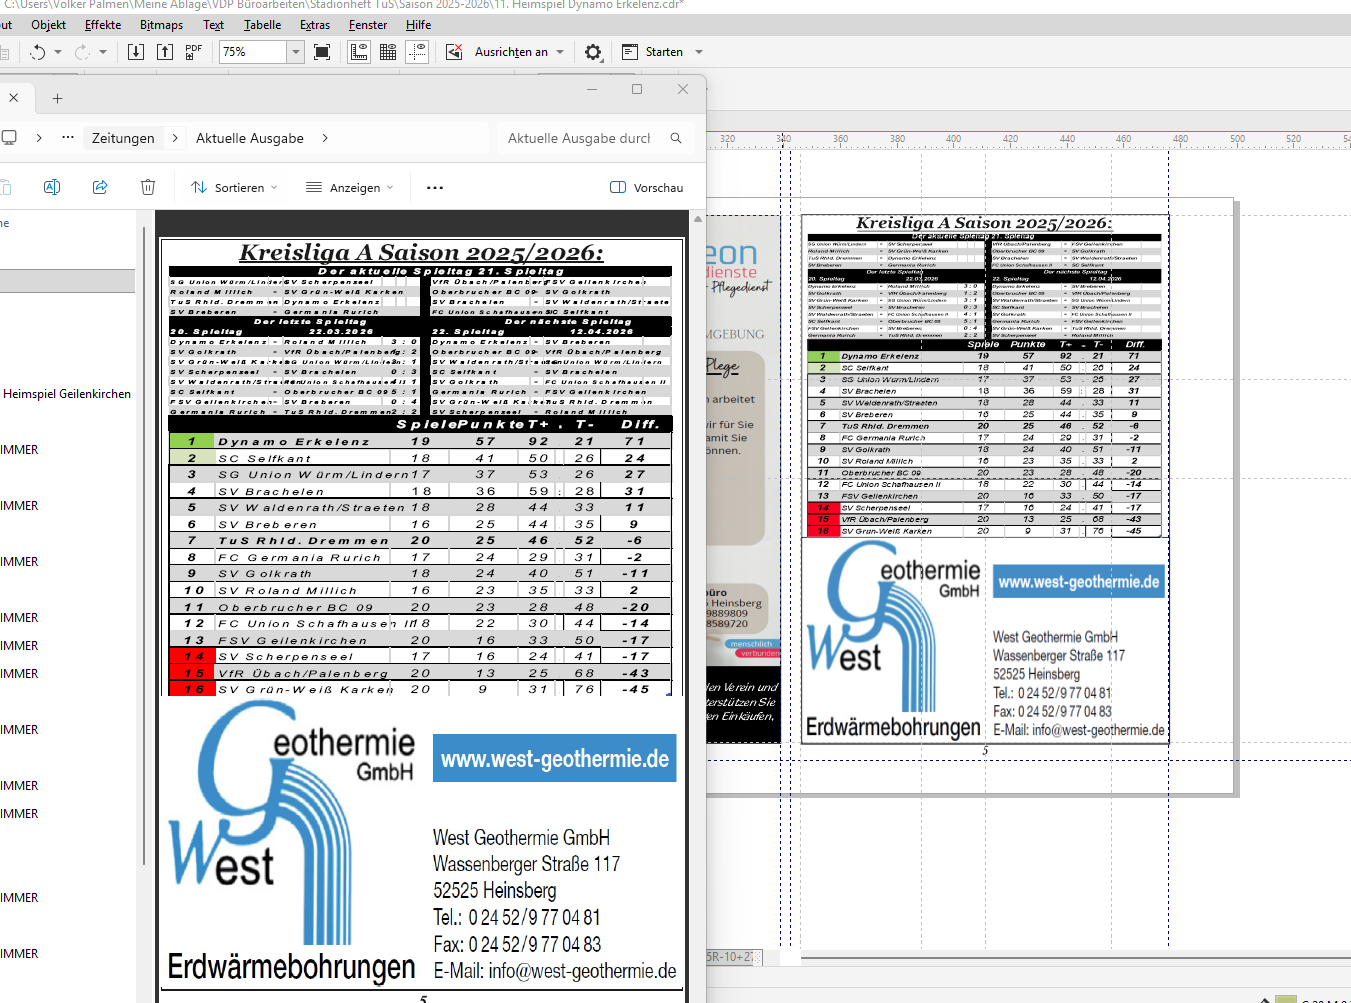Publish to PDF using toolbar icon

click(194, 52)
